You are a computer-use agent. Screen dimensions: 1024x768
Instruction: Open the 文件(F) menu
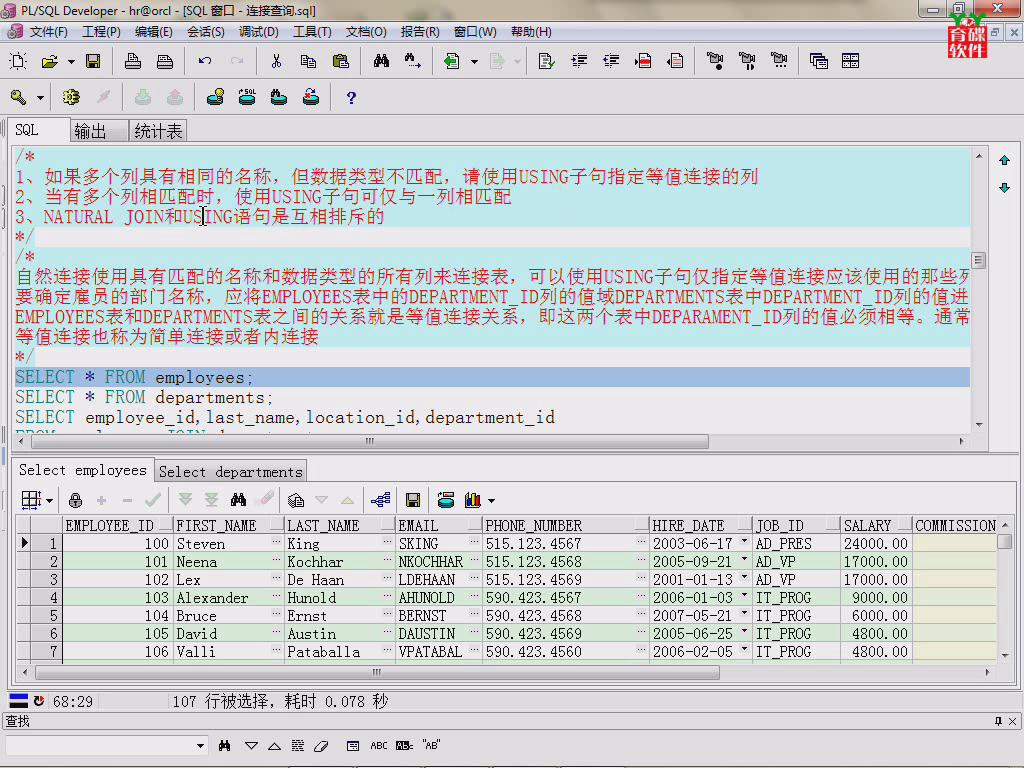click(x=48, y=32)
